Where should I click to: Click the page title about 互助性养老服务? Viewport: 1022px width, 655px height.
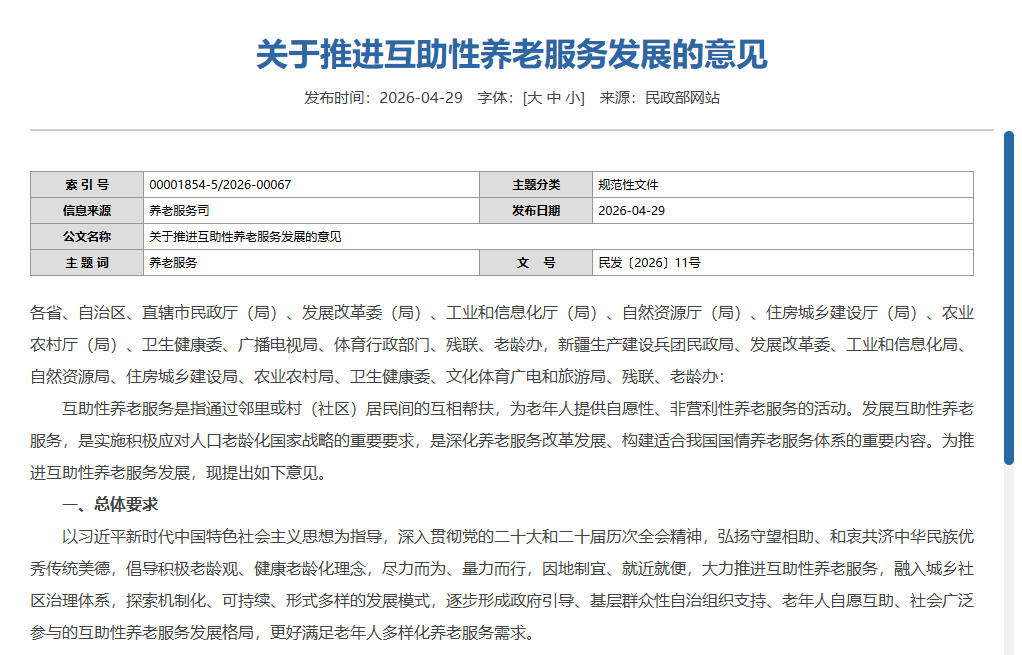[511, 54]
